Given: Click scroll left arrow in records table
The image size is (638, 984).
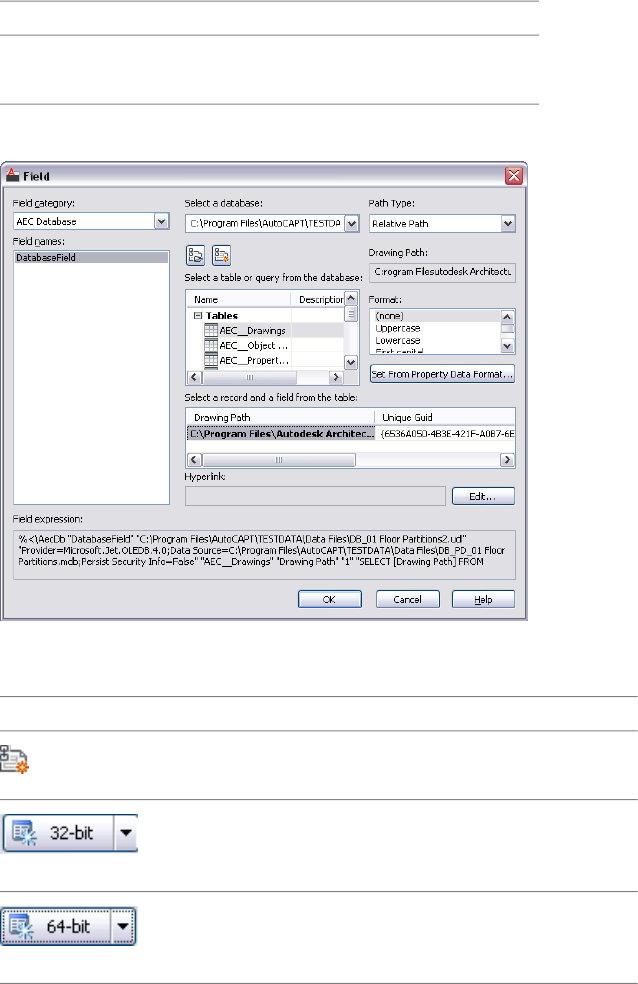Looking at the screenshot, I should click(x=194, y=460).
